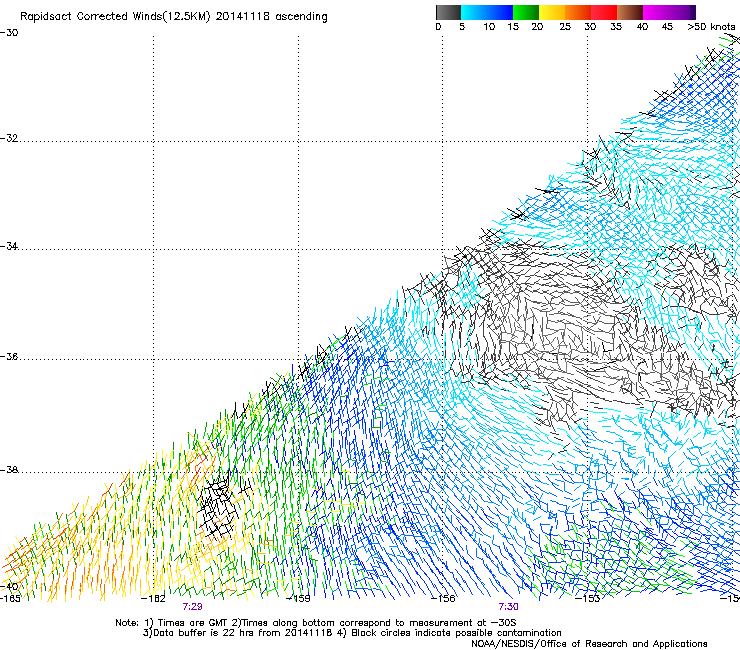This screenshot has height=650, width=740.
Task: Click the '>50 knots' legend label
Action: click(x=711, y=27)
